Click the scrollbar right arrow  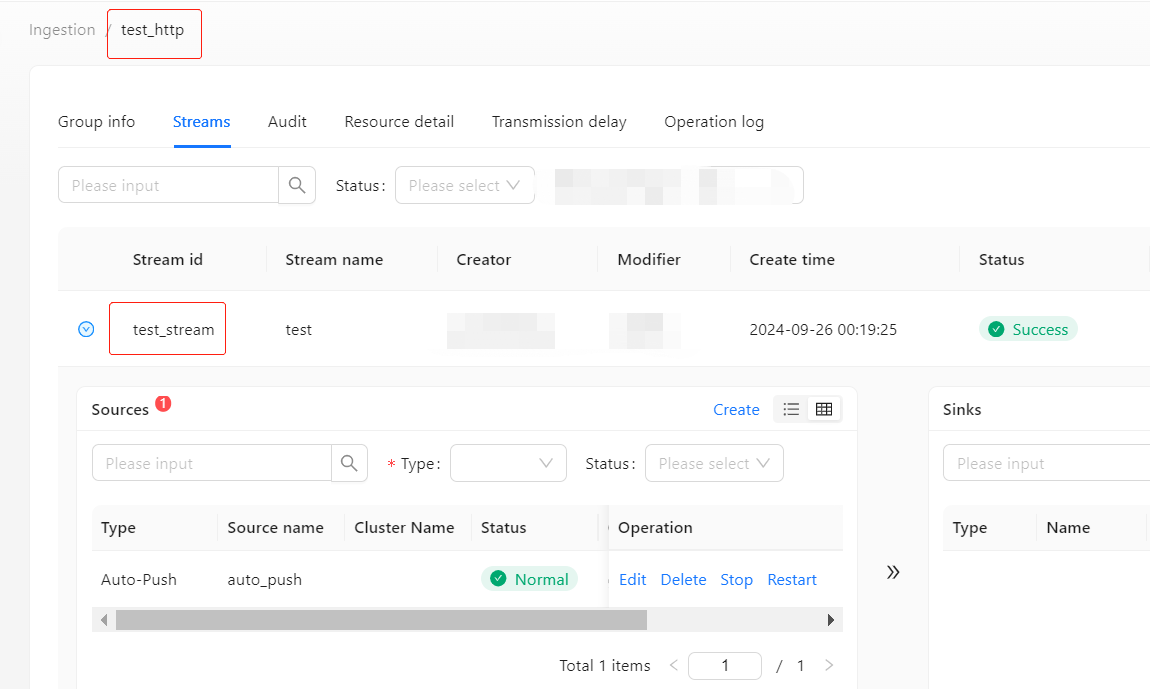click(x=831, y=620)
